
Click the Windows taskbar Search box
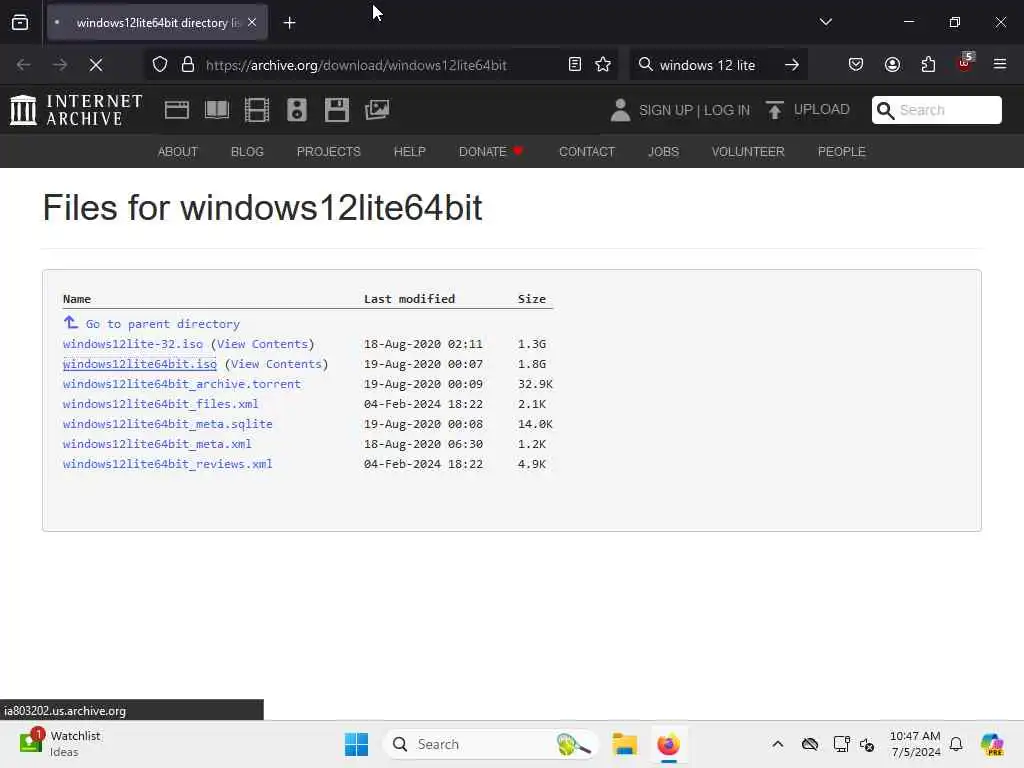pyautogui.click(x=490, y=744)
